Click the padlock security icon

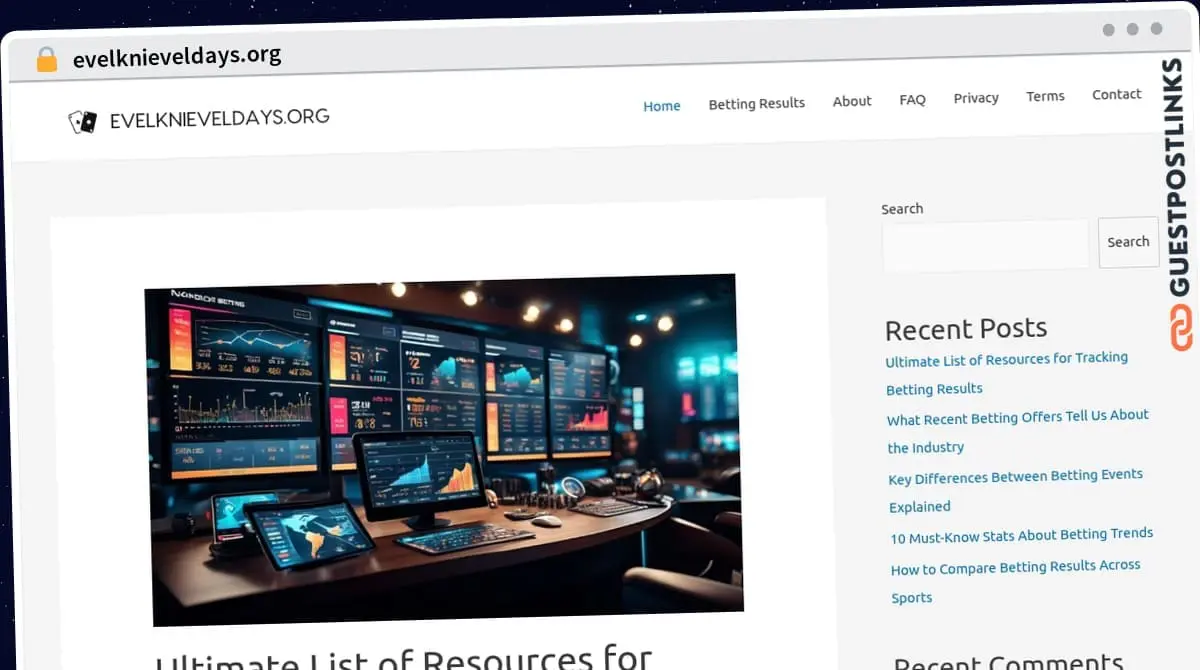tap(46, 59)
